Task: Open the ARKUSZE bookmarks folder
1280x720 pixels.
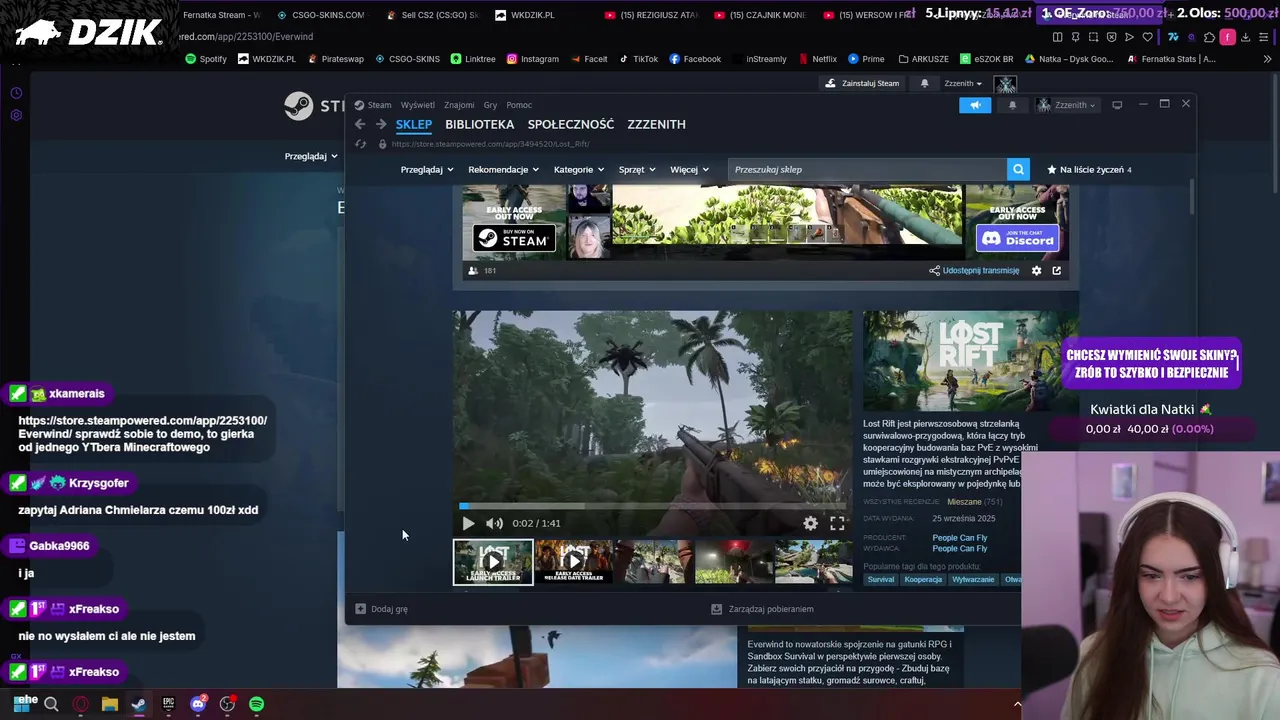Action: tap(923, 59)
